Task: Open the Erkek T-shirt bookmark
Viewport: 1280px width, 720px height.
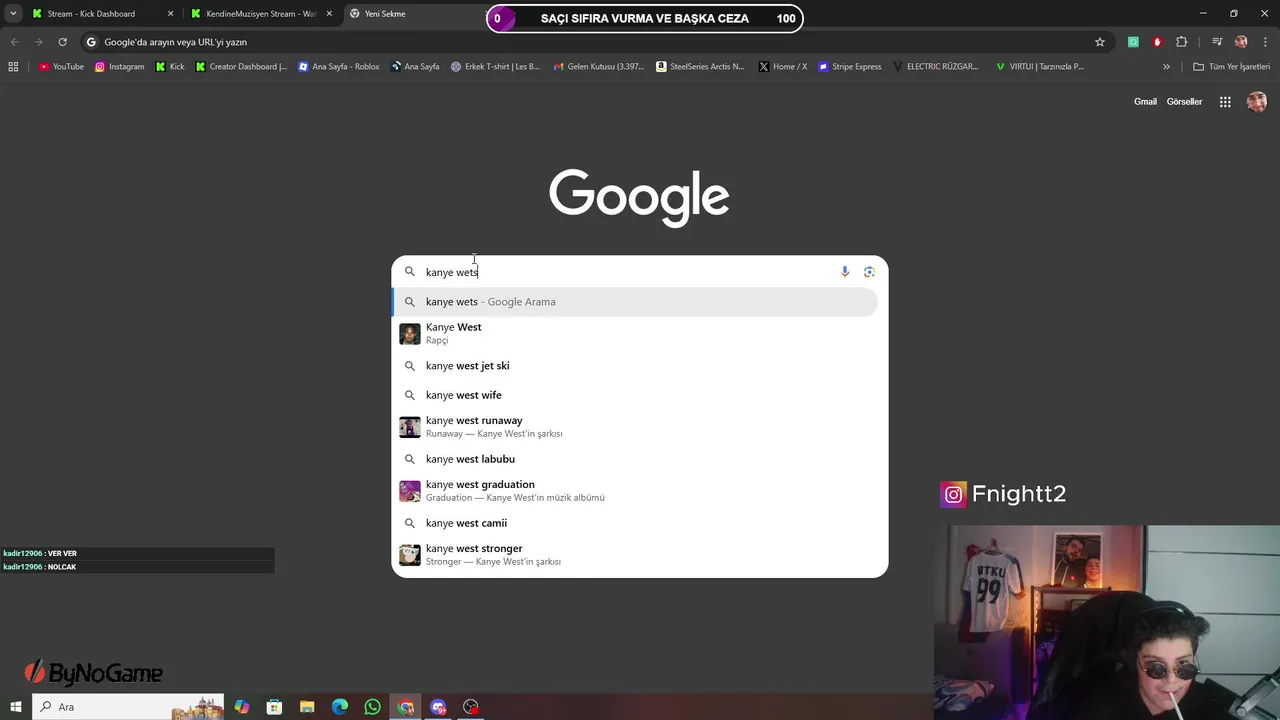Action: pos(495,67)
